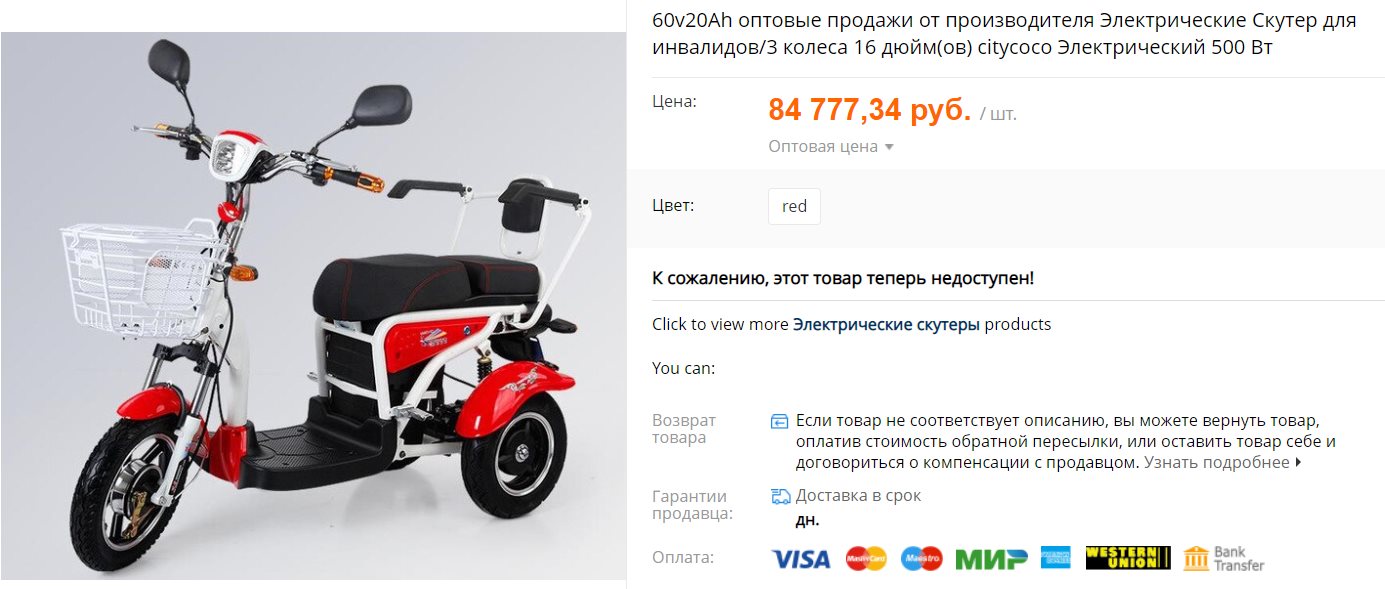Click the electric scooter product image
The width and height of the screenshot is (1385, 589).
click(x=313, y=305)
